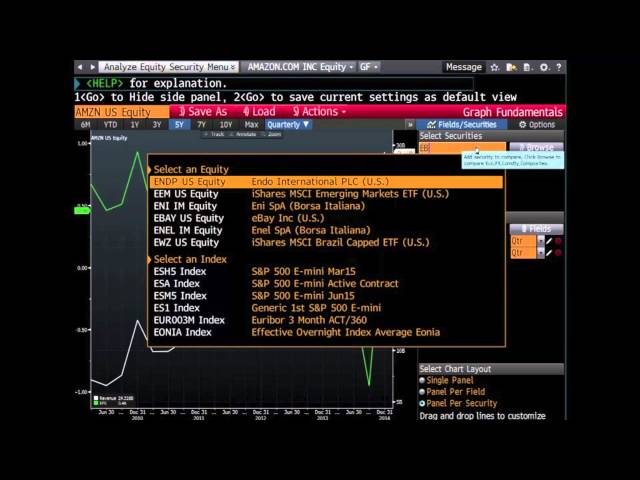This screenshot has height=480, width=640.
Task: Select ES1 Index Generic 1st E-mini
Action: pos(326,308)
